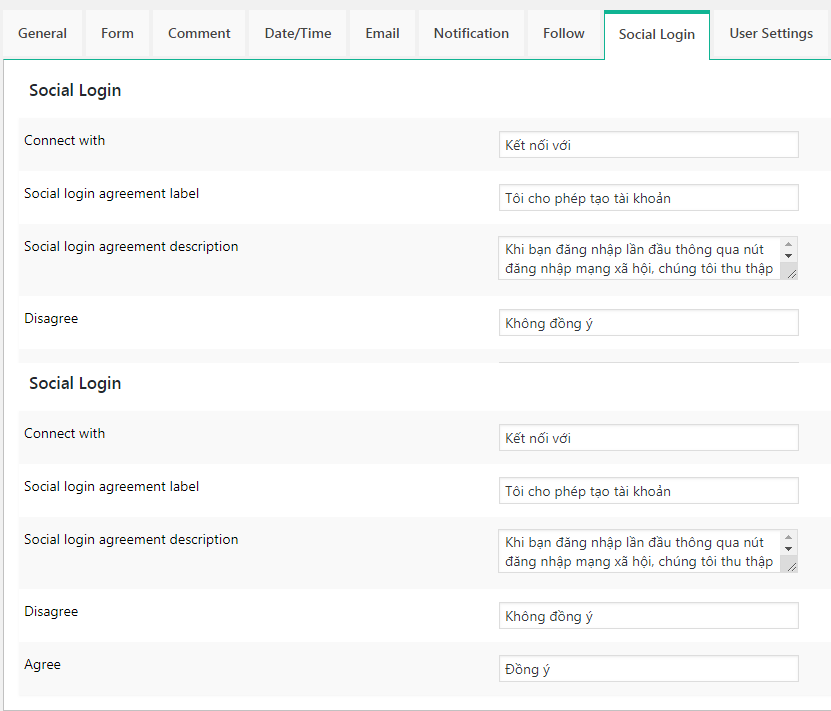Click the second Disagree input containing 'Không đồng ý'
This screenshot has width=831, height=711.
[x=648, y=615]
